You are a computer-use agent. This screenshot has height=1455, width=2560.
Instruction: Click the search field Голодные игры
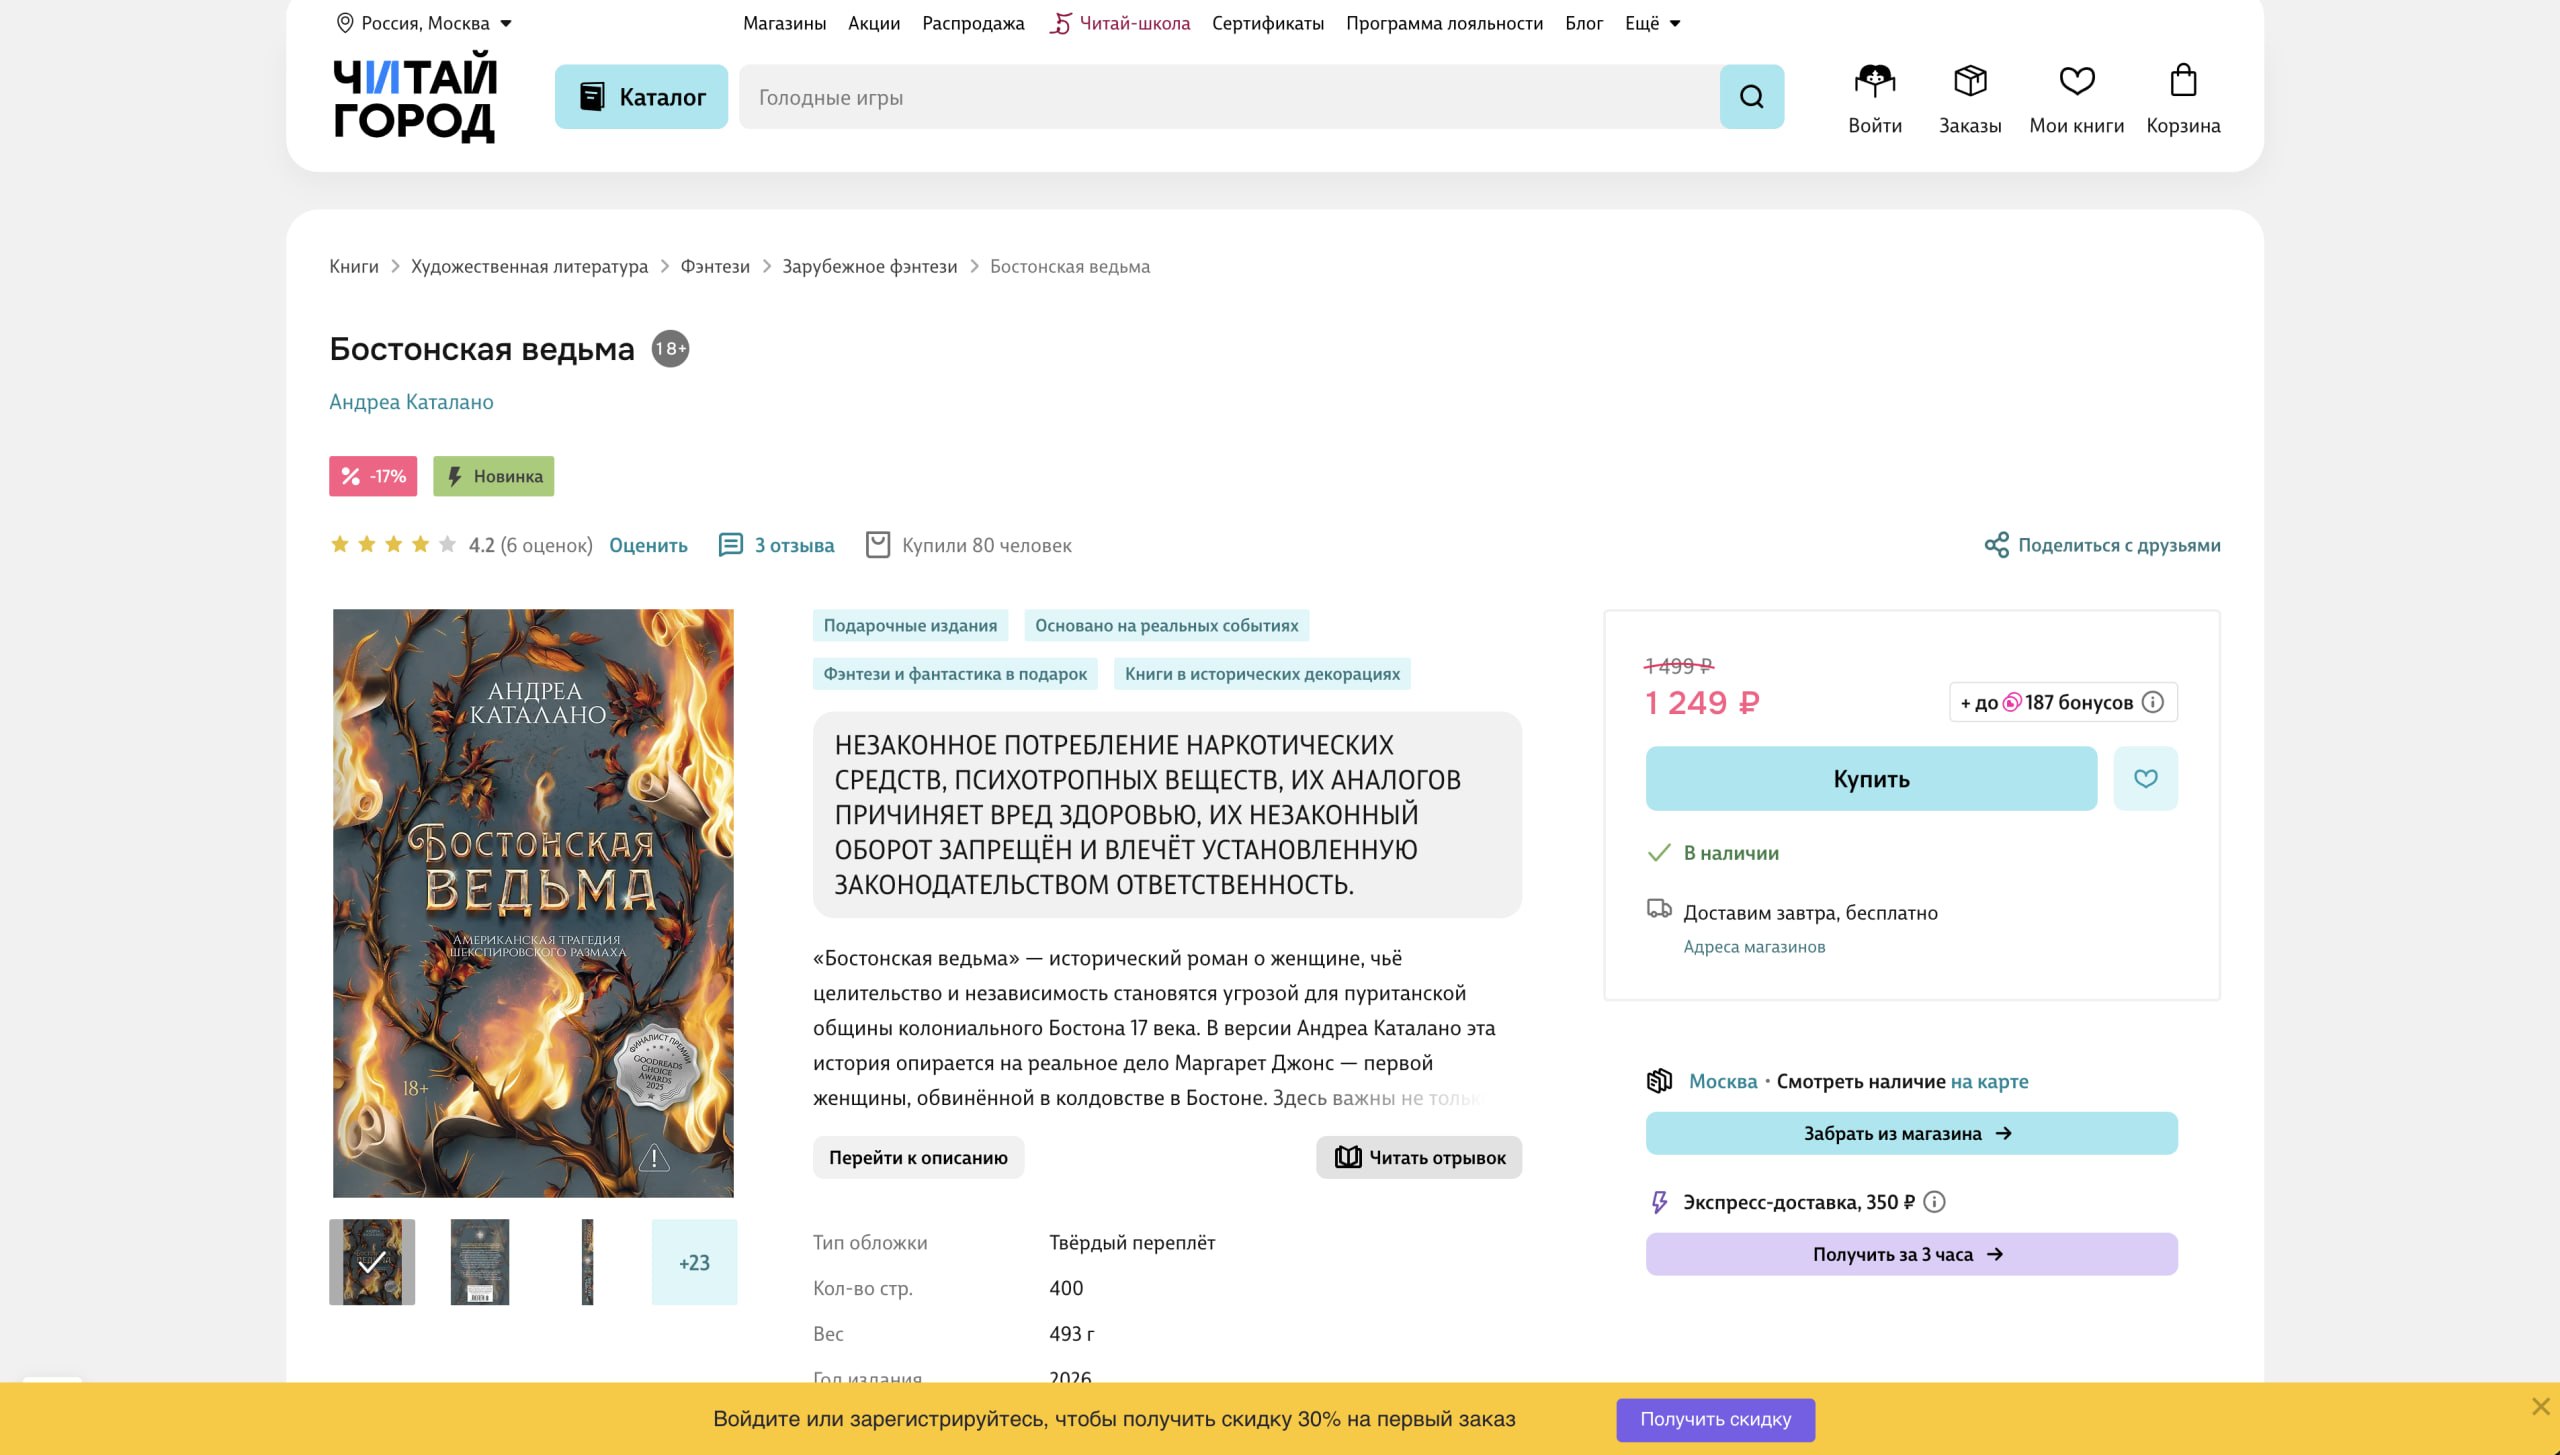(x=1229, y=97)
